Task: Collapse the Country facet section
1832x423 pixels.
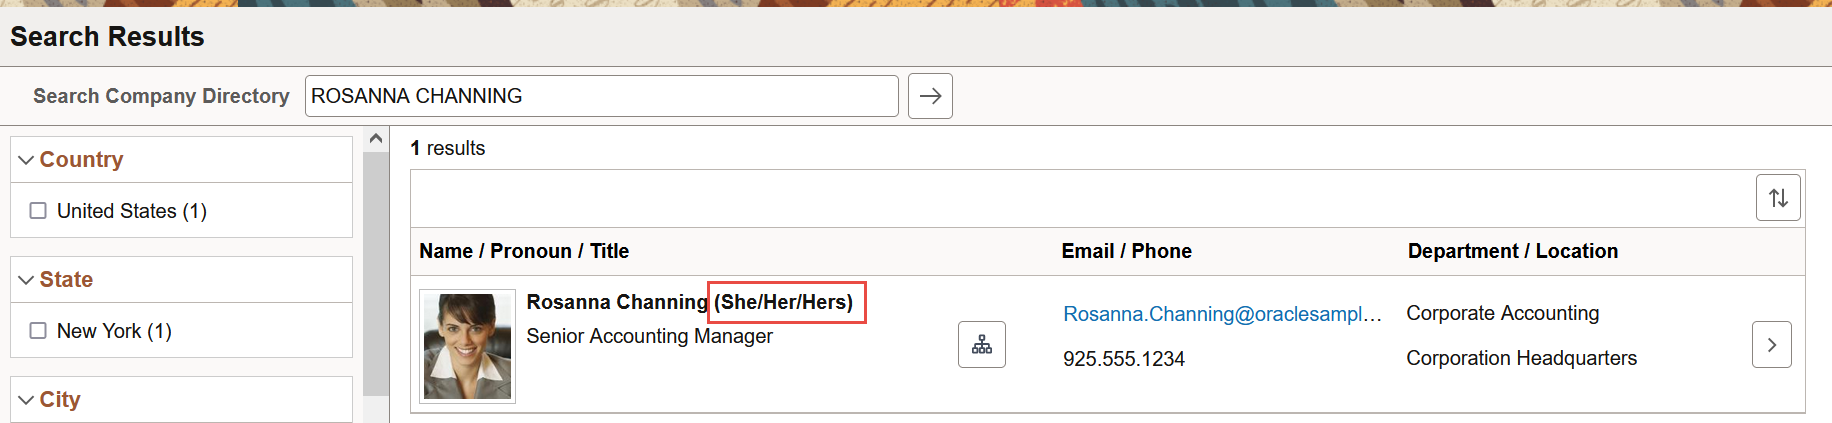Action: click(27, 160)
